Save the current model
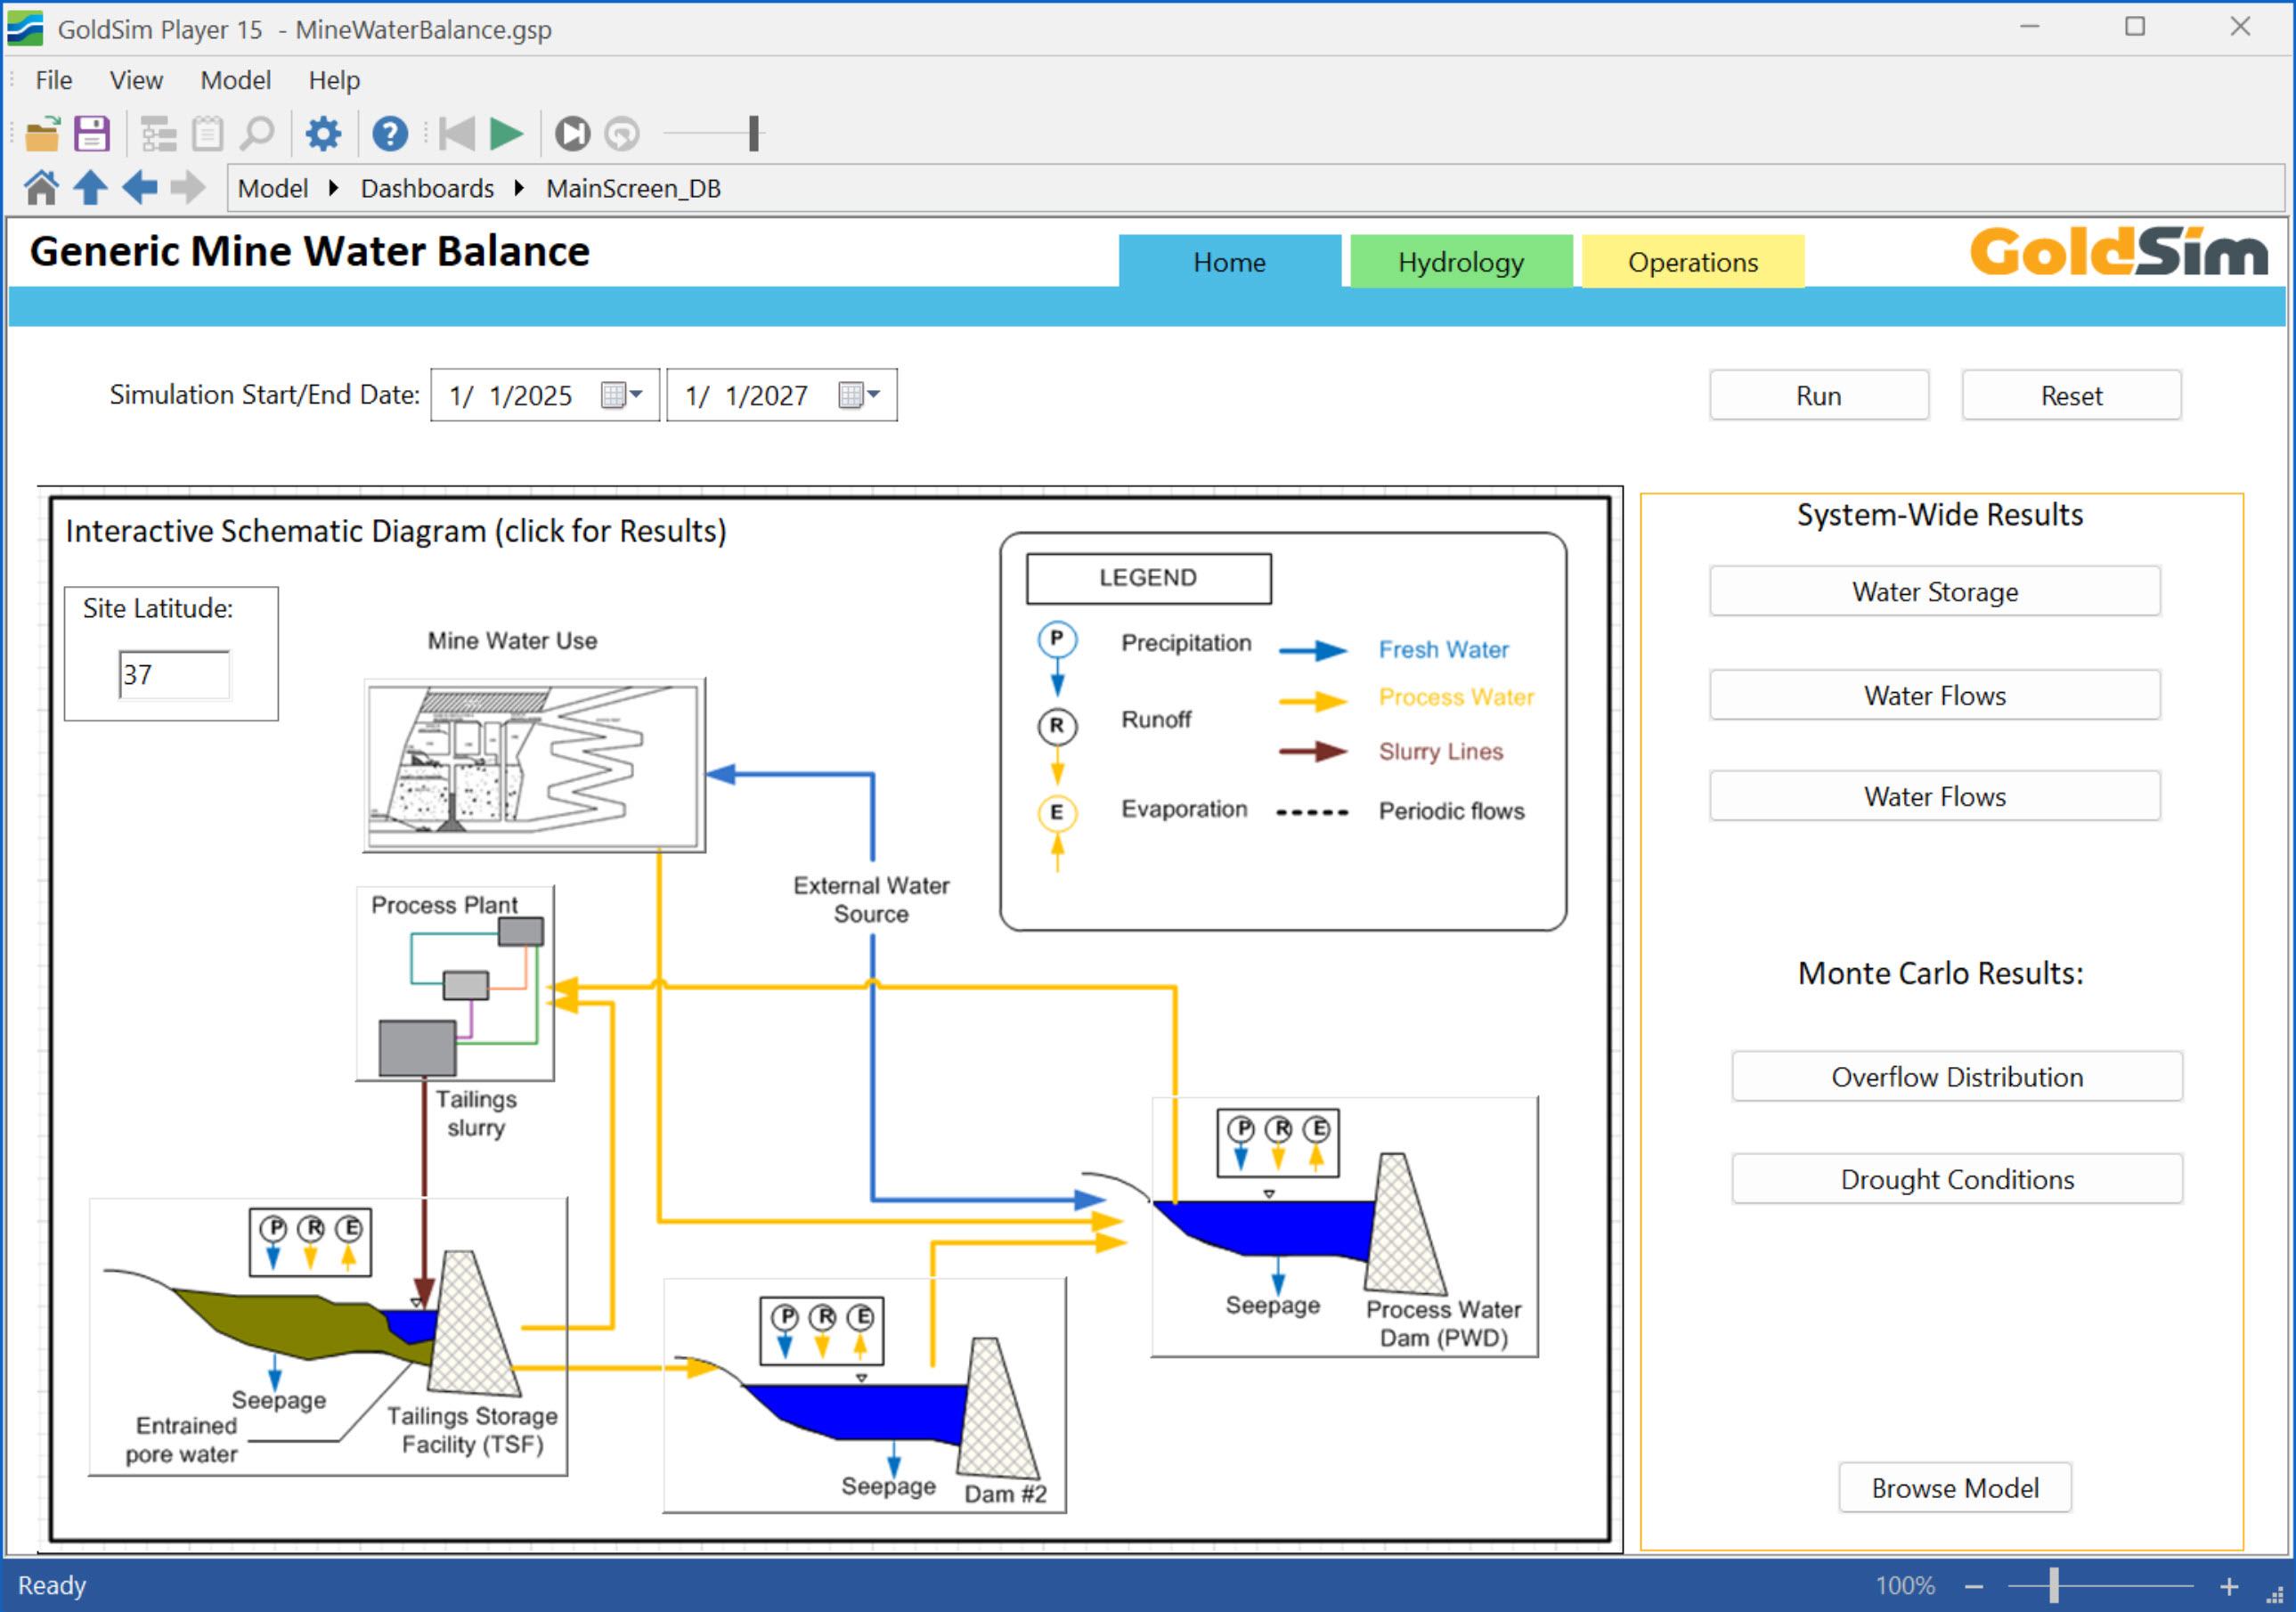This screenshot has height=1612, width=2296. click(x=91, y=133)
